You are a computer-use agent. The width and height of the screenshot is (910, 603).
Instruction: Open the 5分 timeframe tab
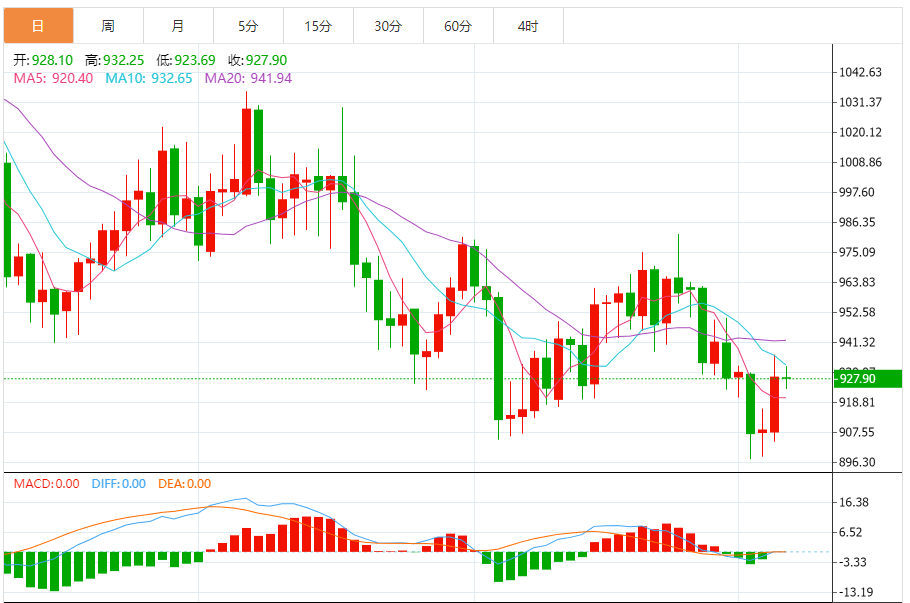click(248, 26)
